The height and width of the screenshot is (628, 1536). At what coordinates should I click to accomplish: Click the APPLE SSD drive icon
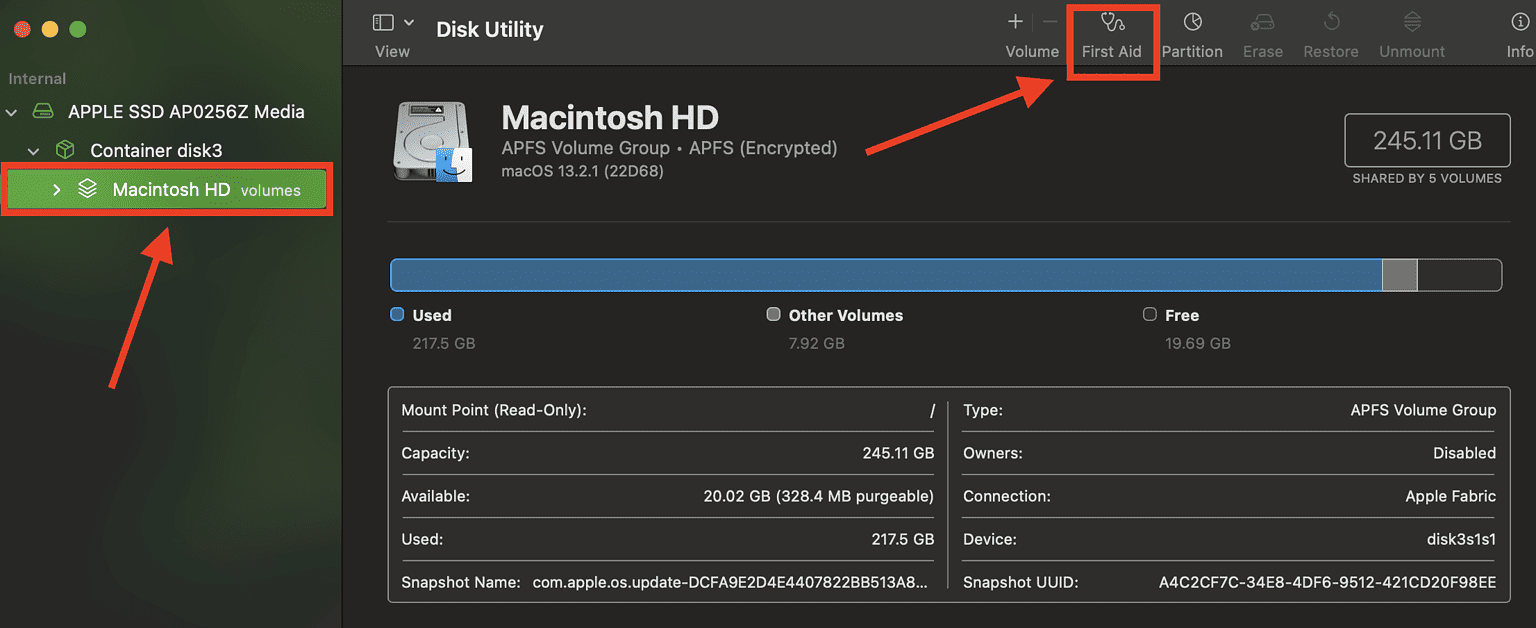(42, 111)
